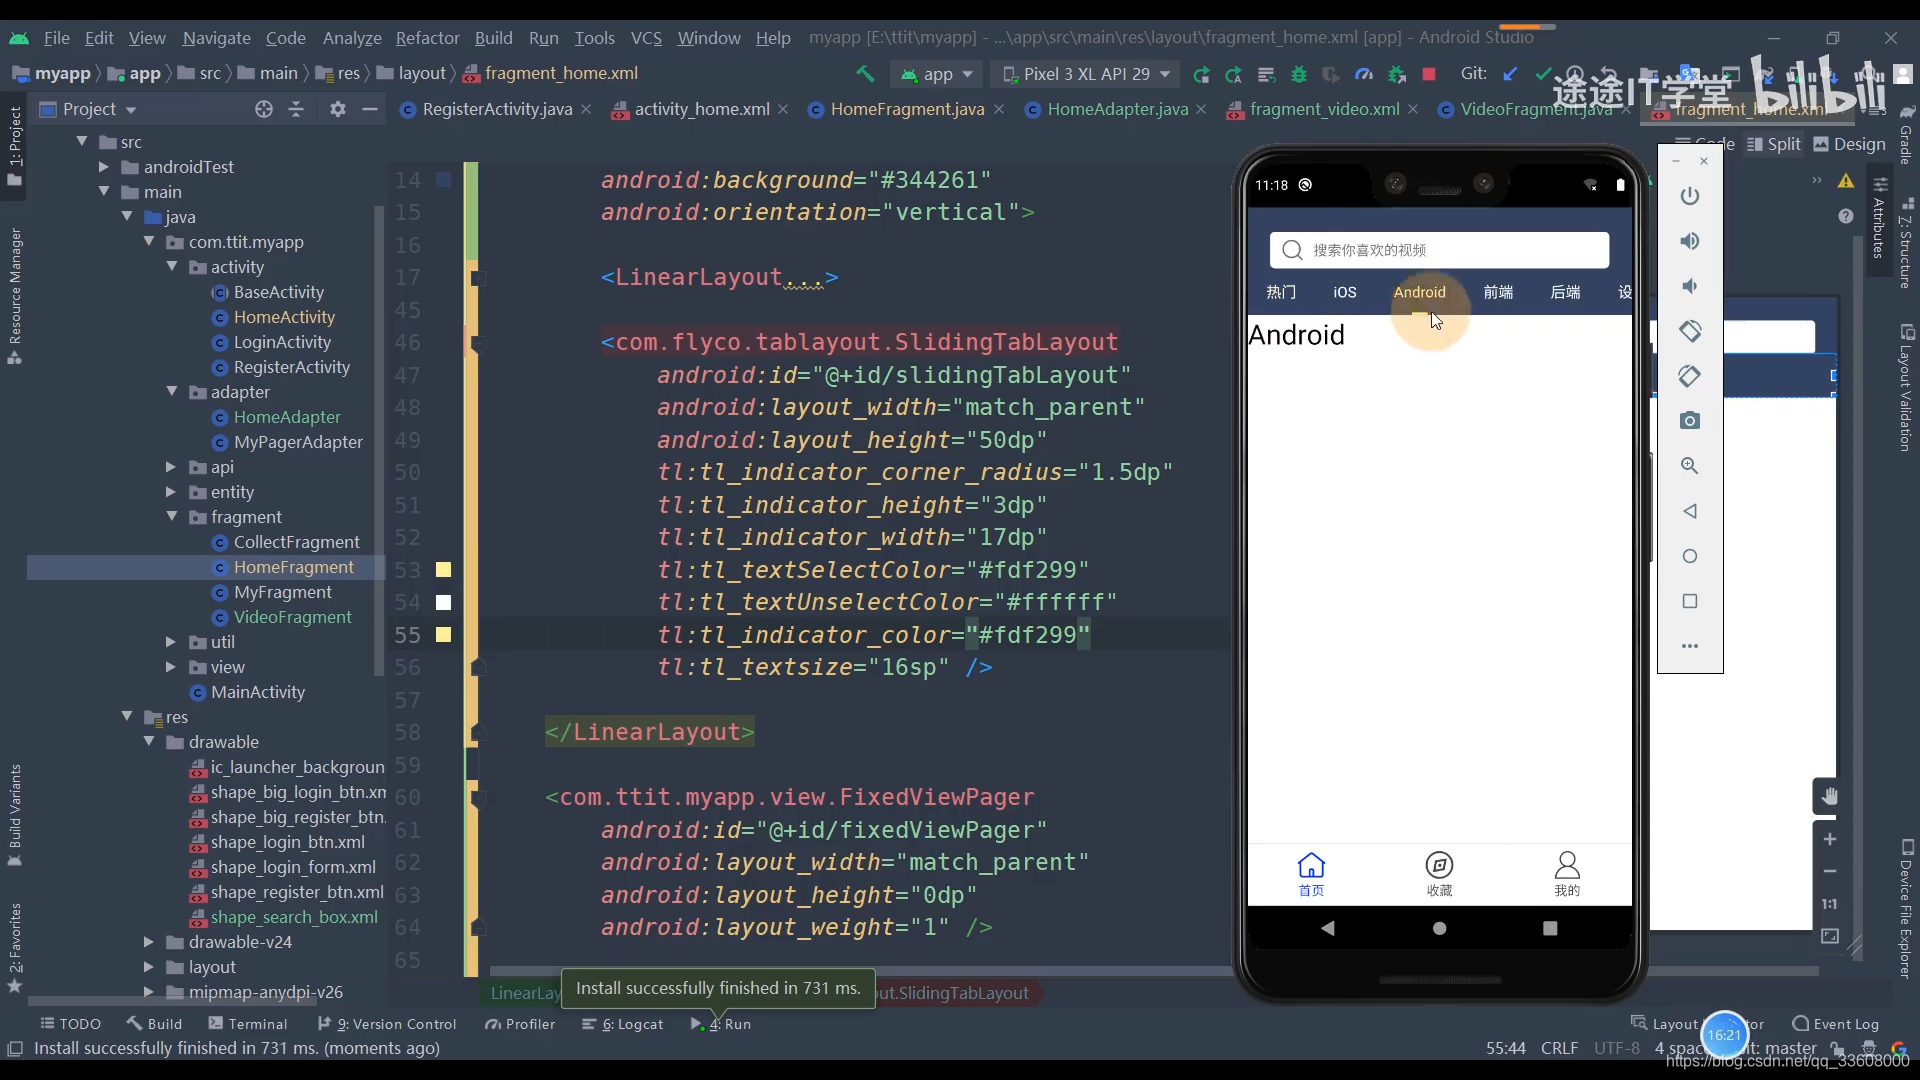Click emulator toolbar home circle

tap(1690, 556)
